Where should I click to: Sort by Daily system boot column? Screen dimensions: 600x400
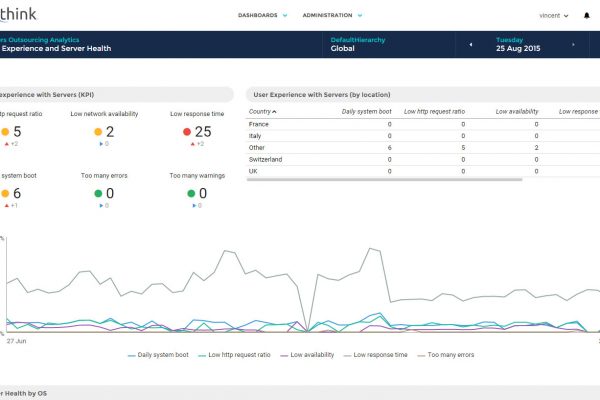click(366, 111)
